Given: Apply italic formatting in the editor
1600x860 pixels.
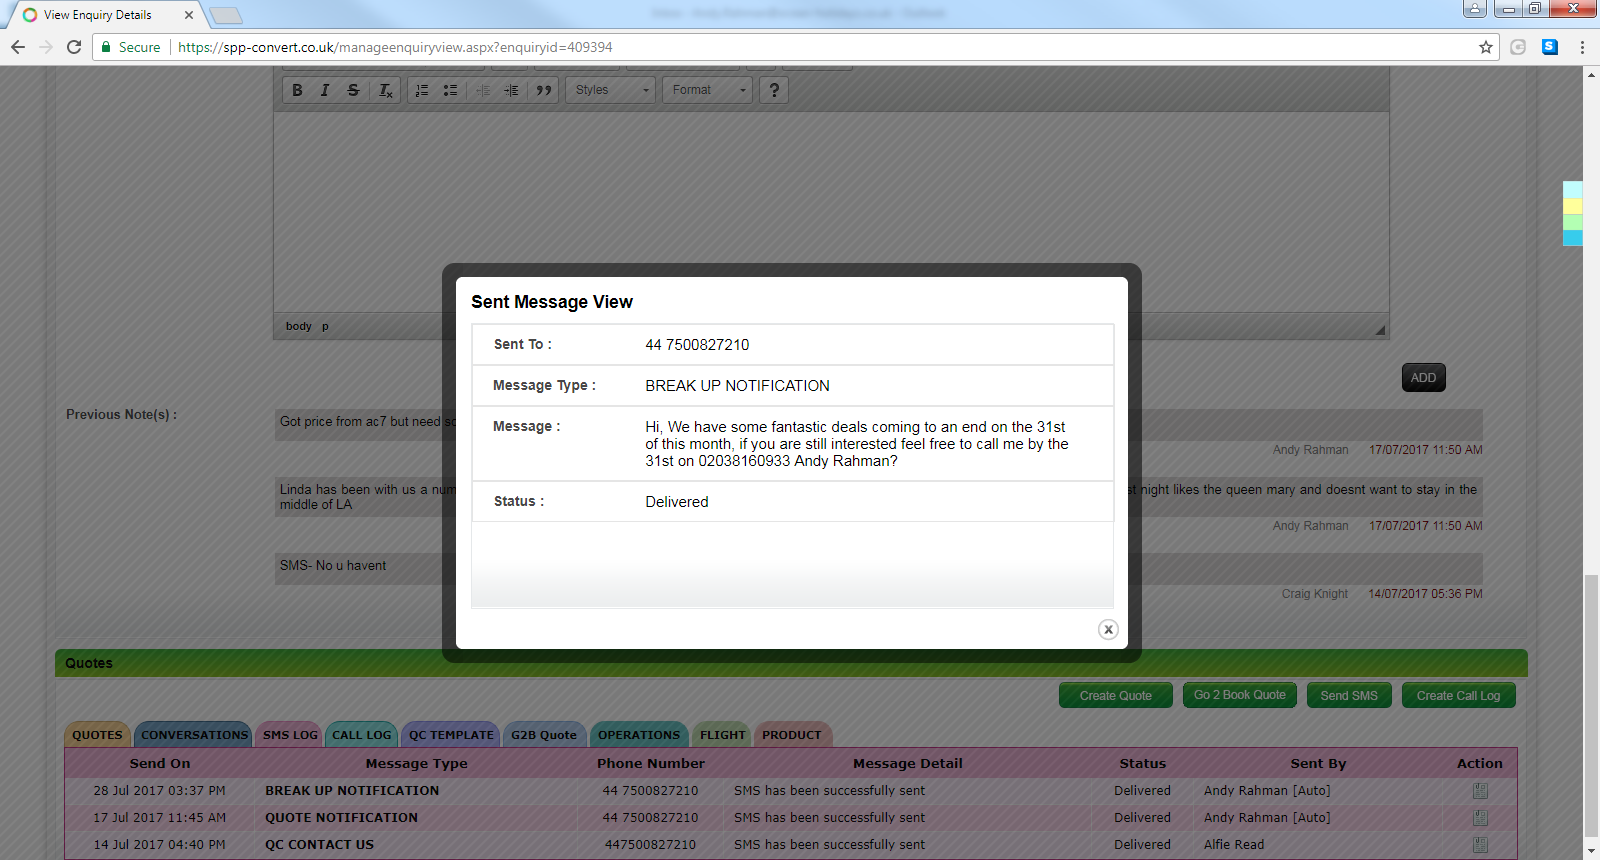Looking at the screenshot, I should (x=325, y=90).
